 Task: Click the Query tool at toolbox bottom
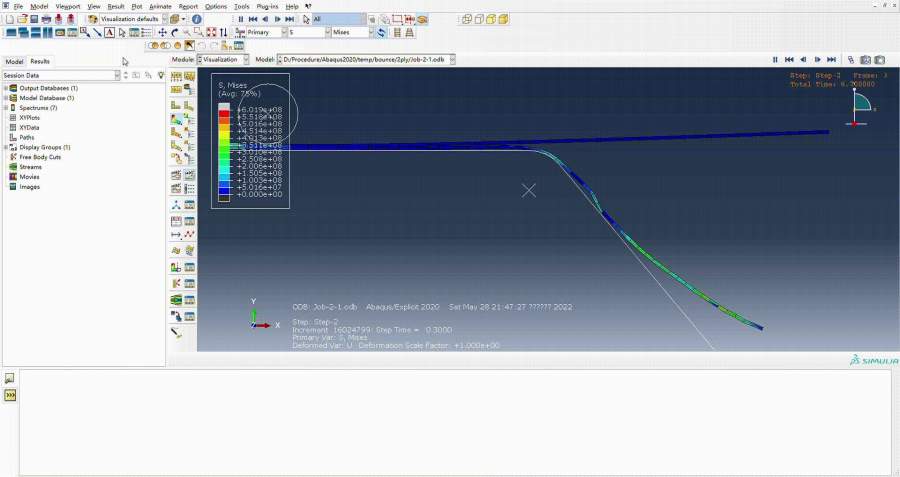click(177, 333)
